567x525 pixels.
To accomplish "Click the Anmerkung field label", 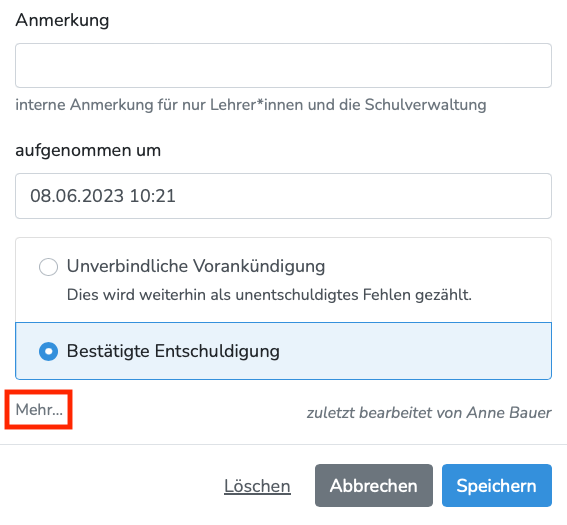I will coord(62,20).
